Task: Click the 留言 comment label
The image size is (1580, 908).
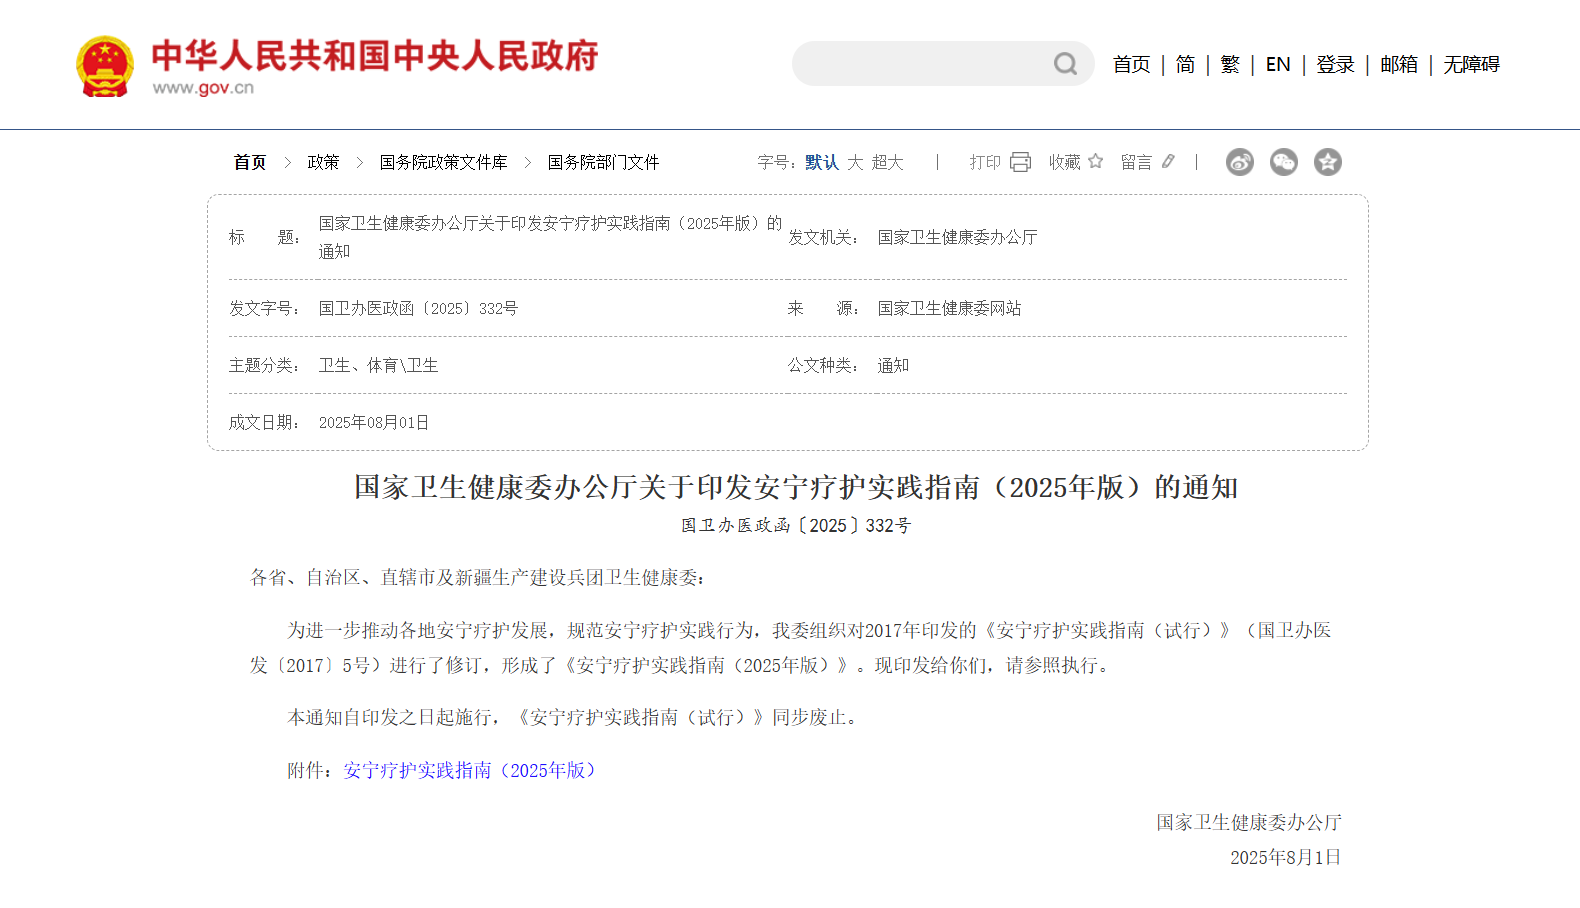Action: click(x=1136, y=162)
